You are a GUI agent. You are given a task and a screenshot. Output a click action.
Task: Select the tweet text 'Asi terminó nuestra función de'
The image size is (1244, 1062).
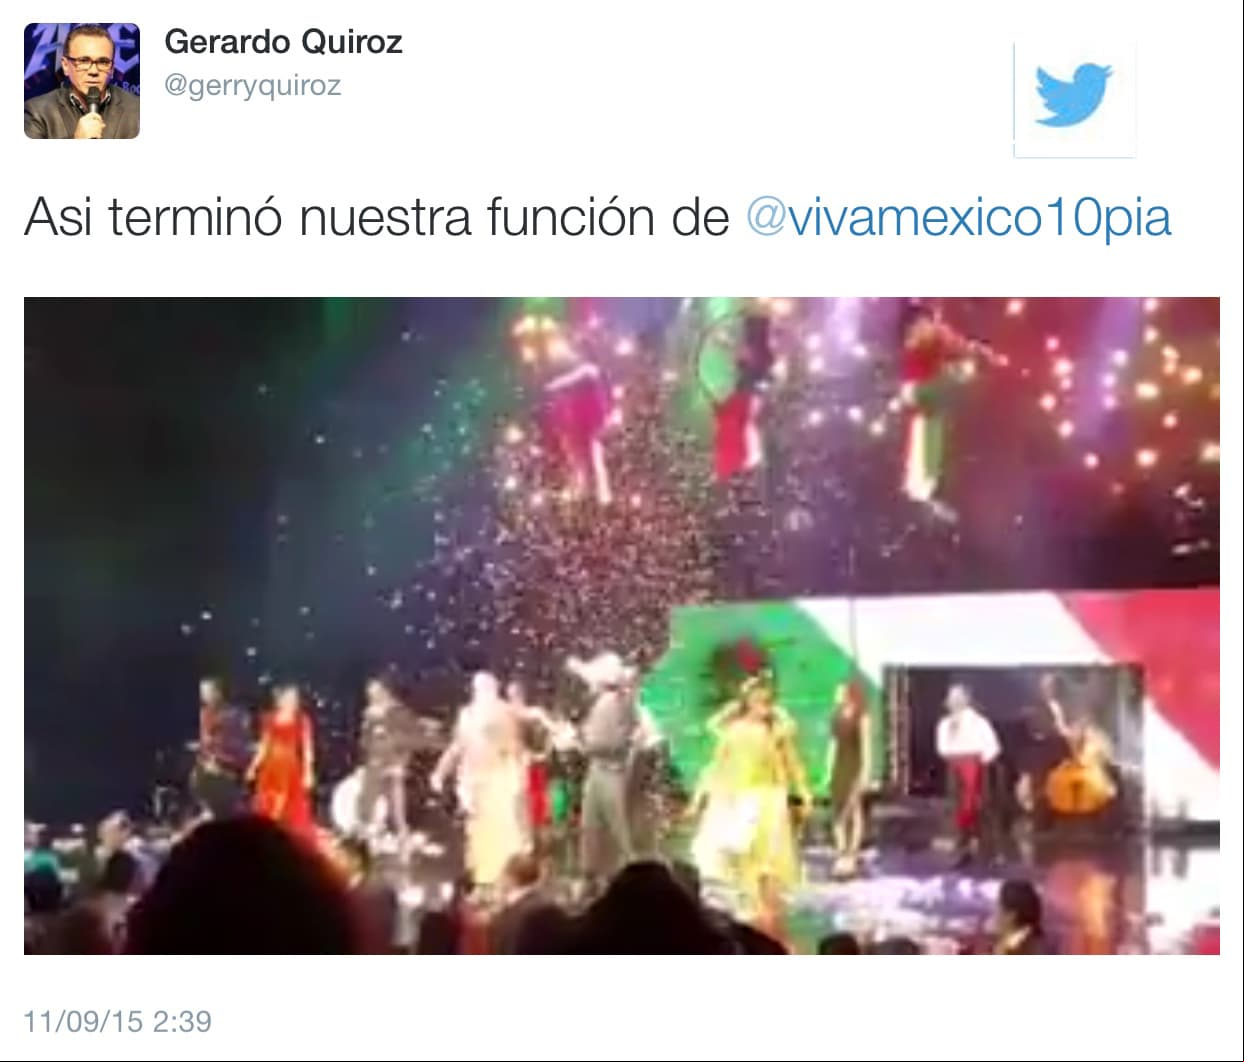pos(376,218)
